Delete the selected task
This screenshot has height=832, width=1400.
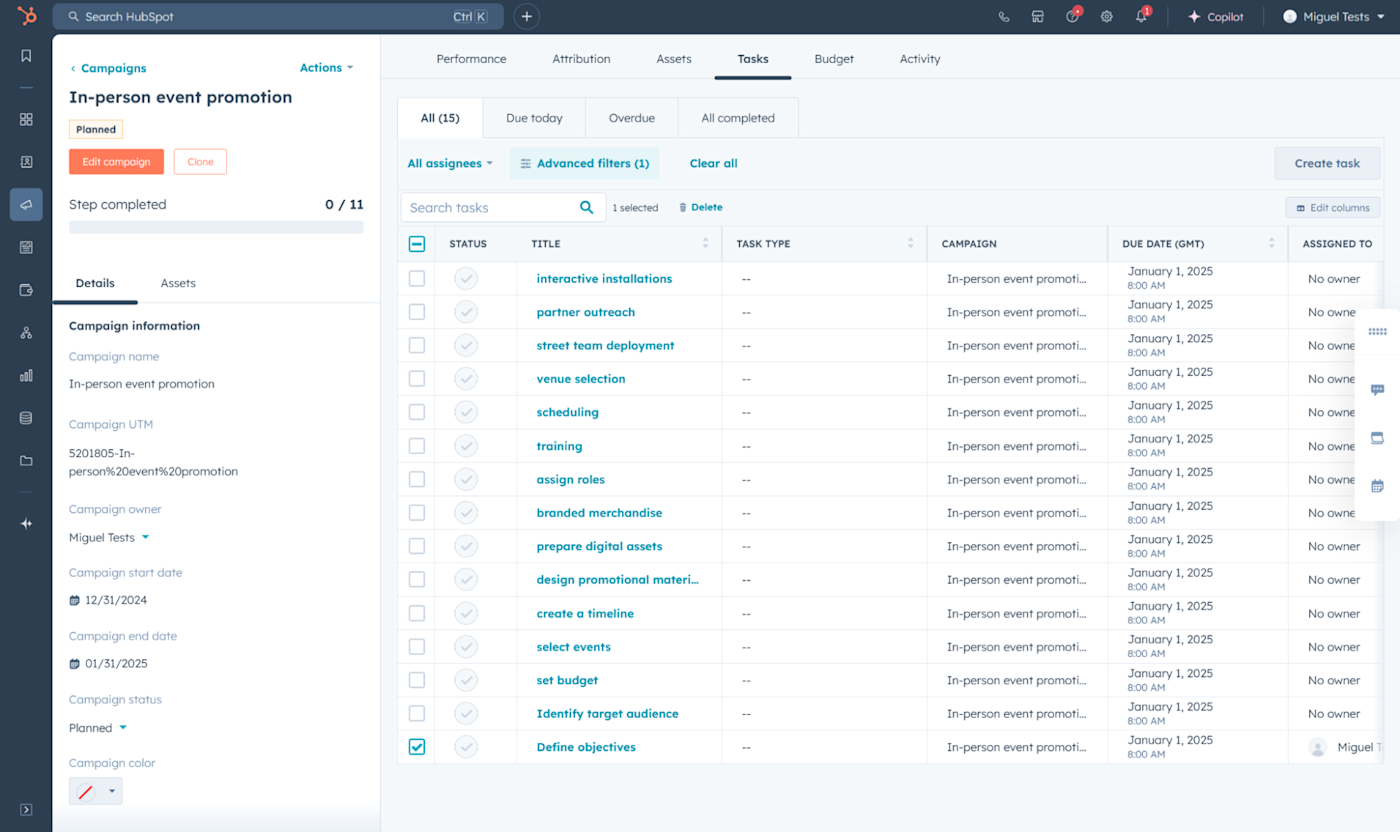point(700,207)
